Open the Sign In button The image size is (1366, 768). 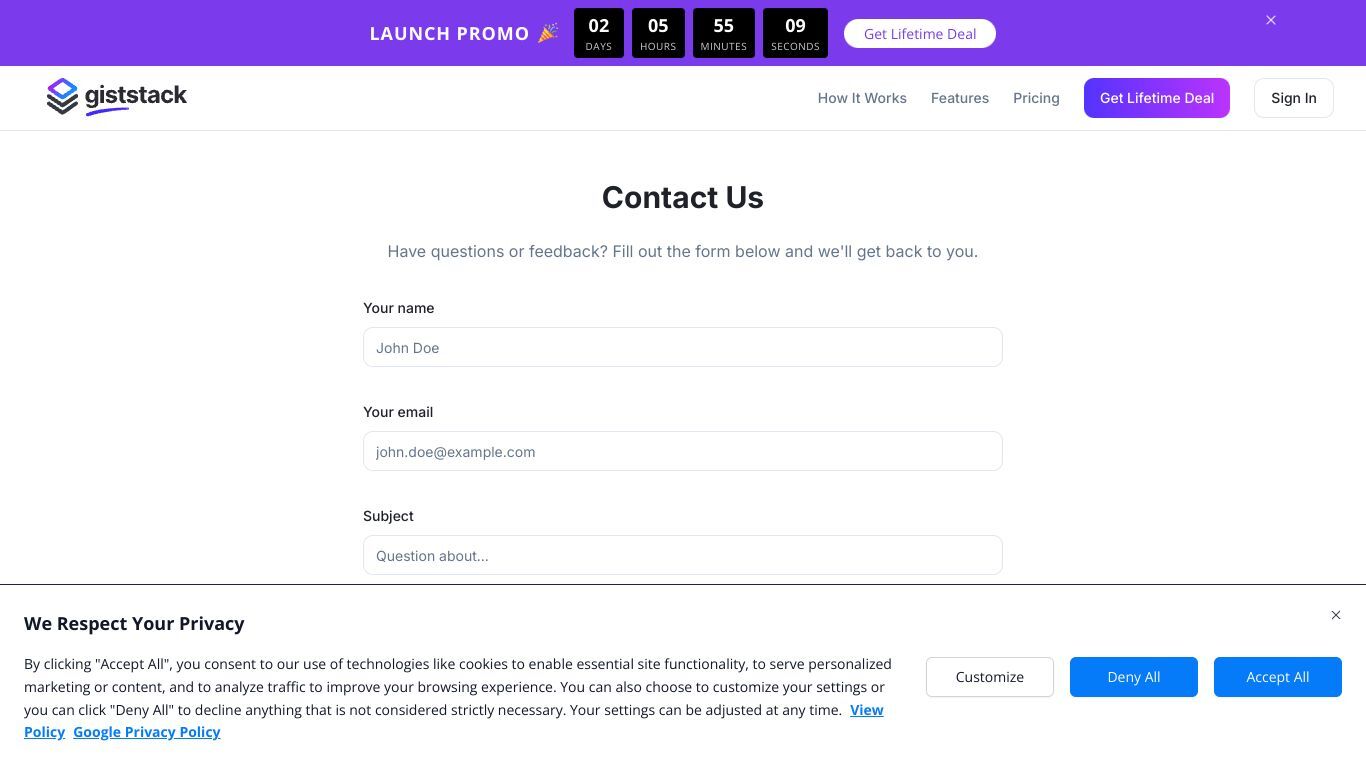pos(1294,98)
